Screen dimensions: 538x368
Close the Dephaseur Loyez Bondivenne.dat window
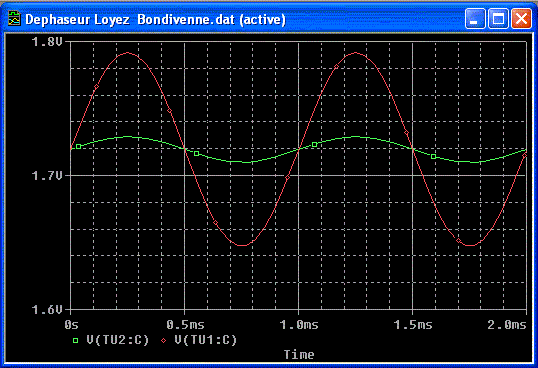(521, 19)
